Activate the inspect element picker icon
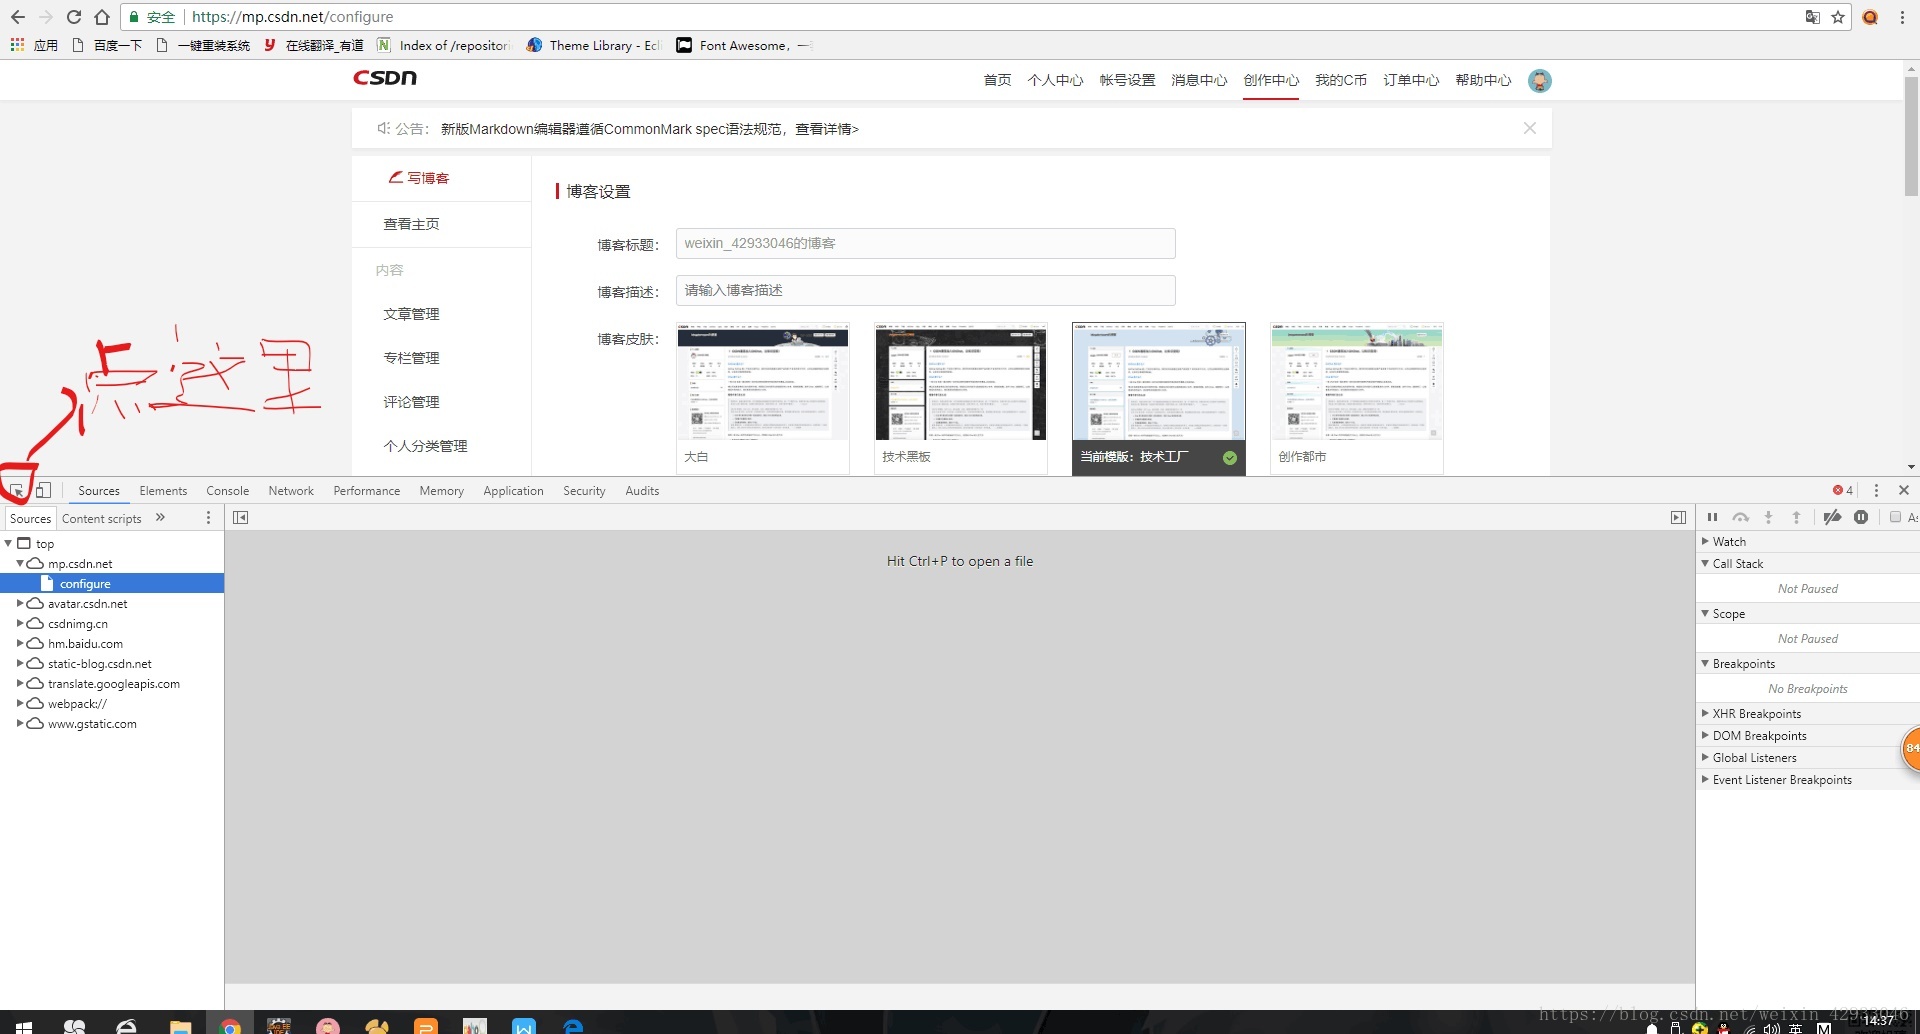Image resolution: width=1920 pixels, height=1034 pixels. 17,491
